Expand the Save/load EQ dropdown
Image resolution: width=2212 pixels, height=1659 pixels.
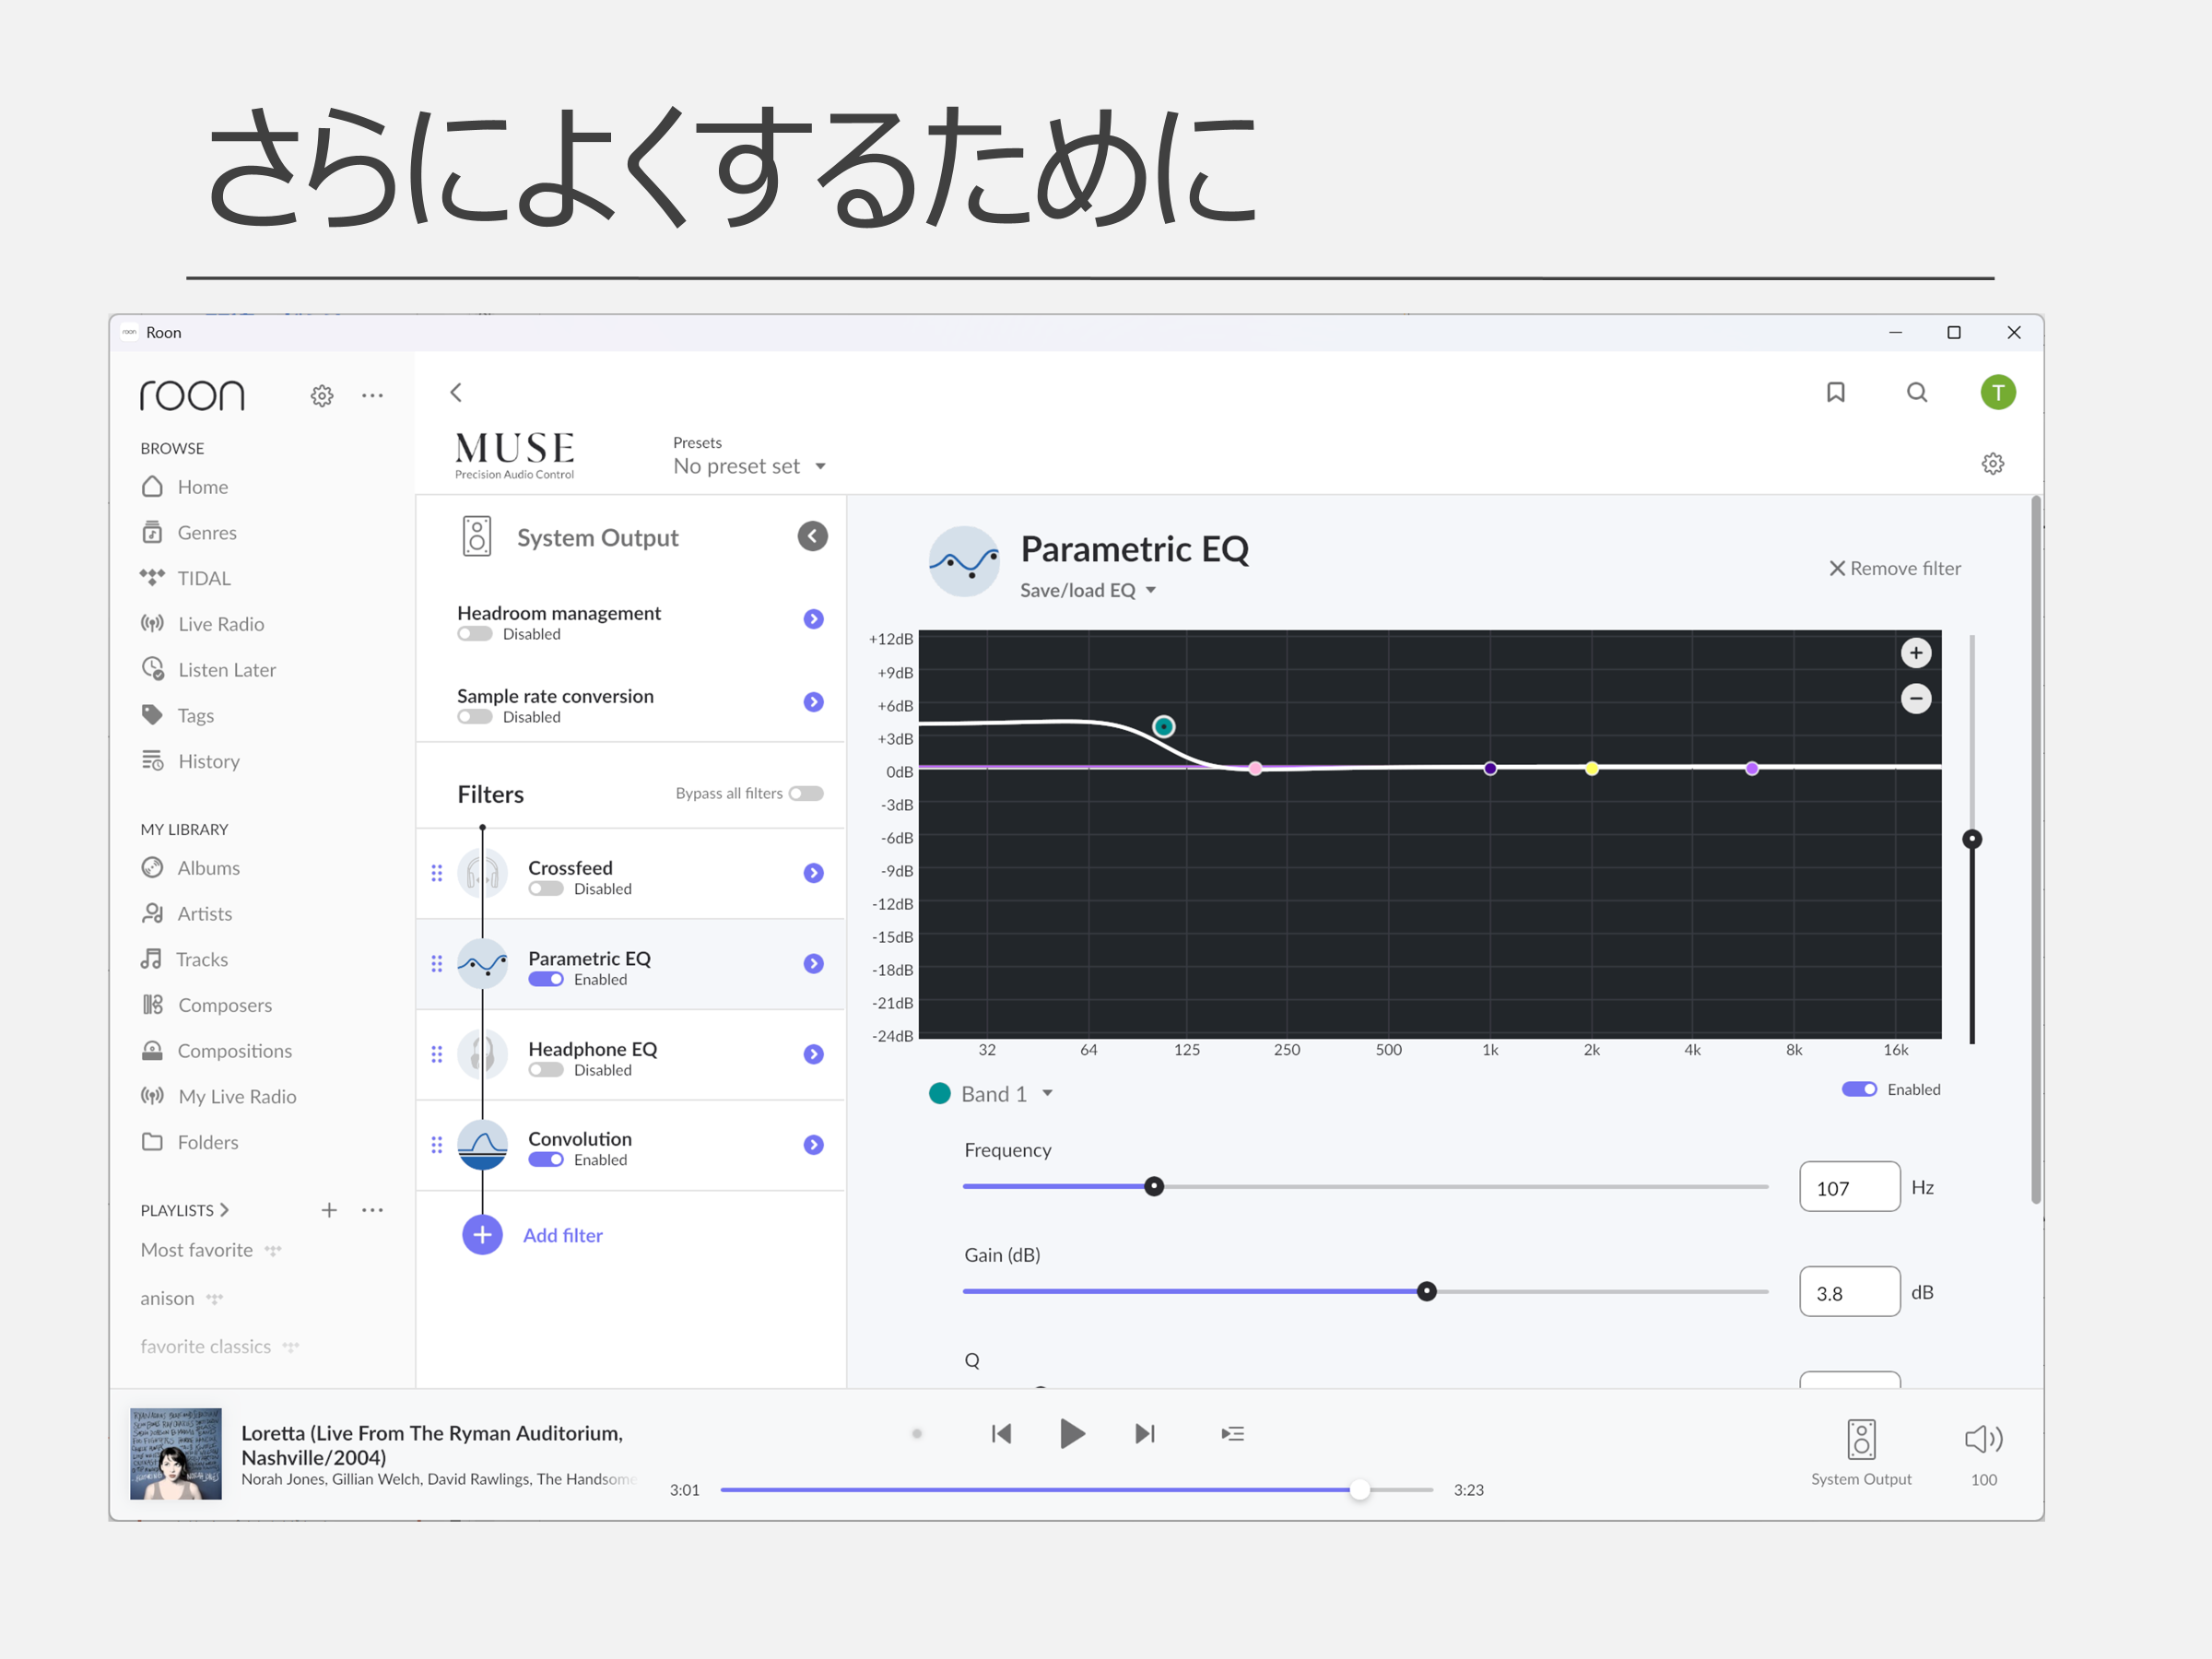(x=1088, y=591)
